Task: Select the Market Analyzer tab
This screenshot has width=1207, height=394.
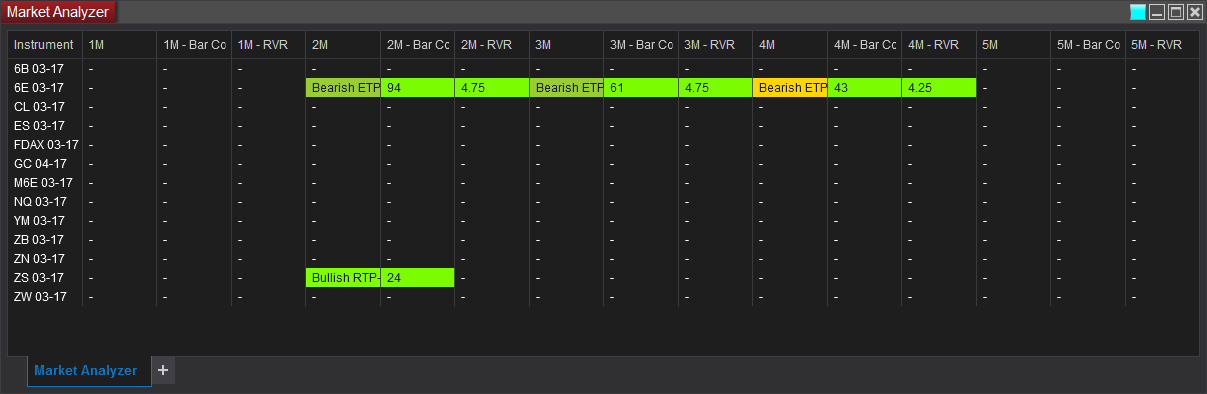Action: click(x=89, y=371)
